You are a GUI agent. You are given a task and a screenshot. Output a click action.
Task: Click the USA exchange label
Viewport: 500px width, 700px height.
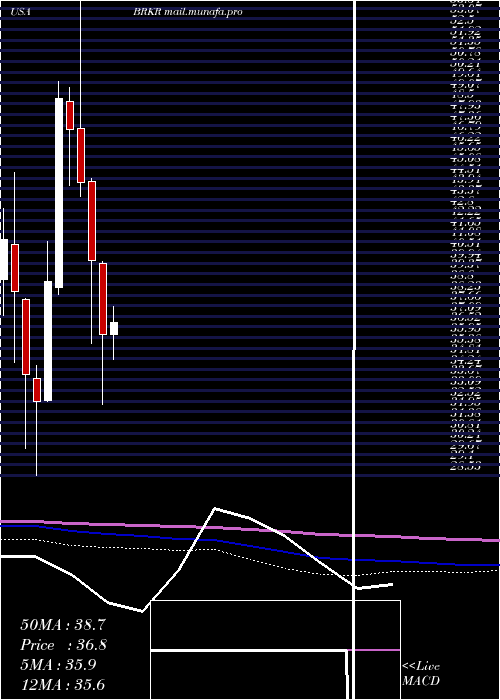(x=21, y=12)
